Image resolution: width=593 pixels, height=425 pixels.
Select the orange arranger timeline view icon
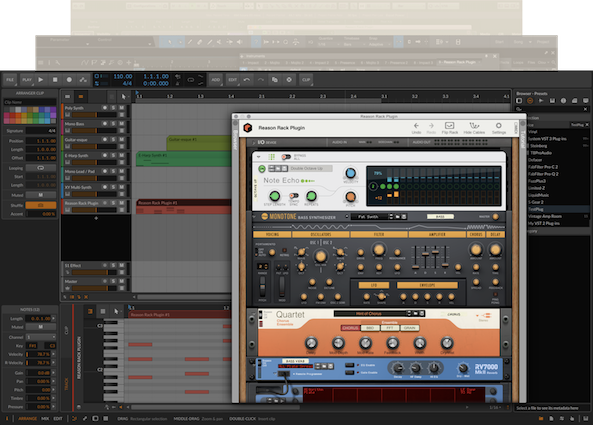pyautogui.click(x=81, y=97)
